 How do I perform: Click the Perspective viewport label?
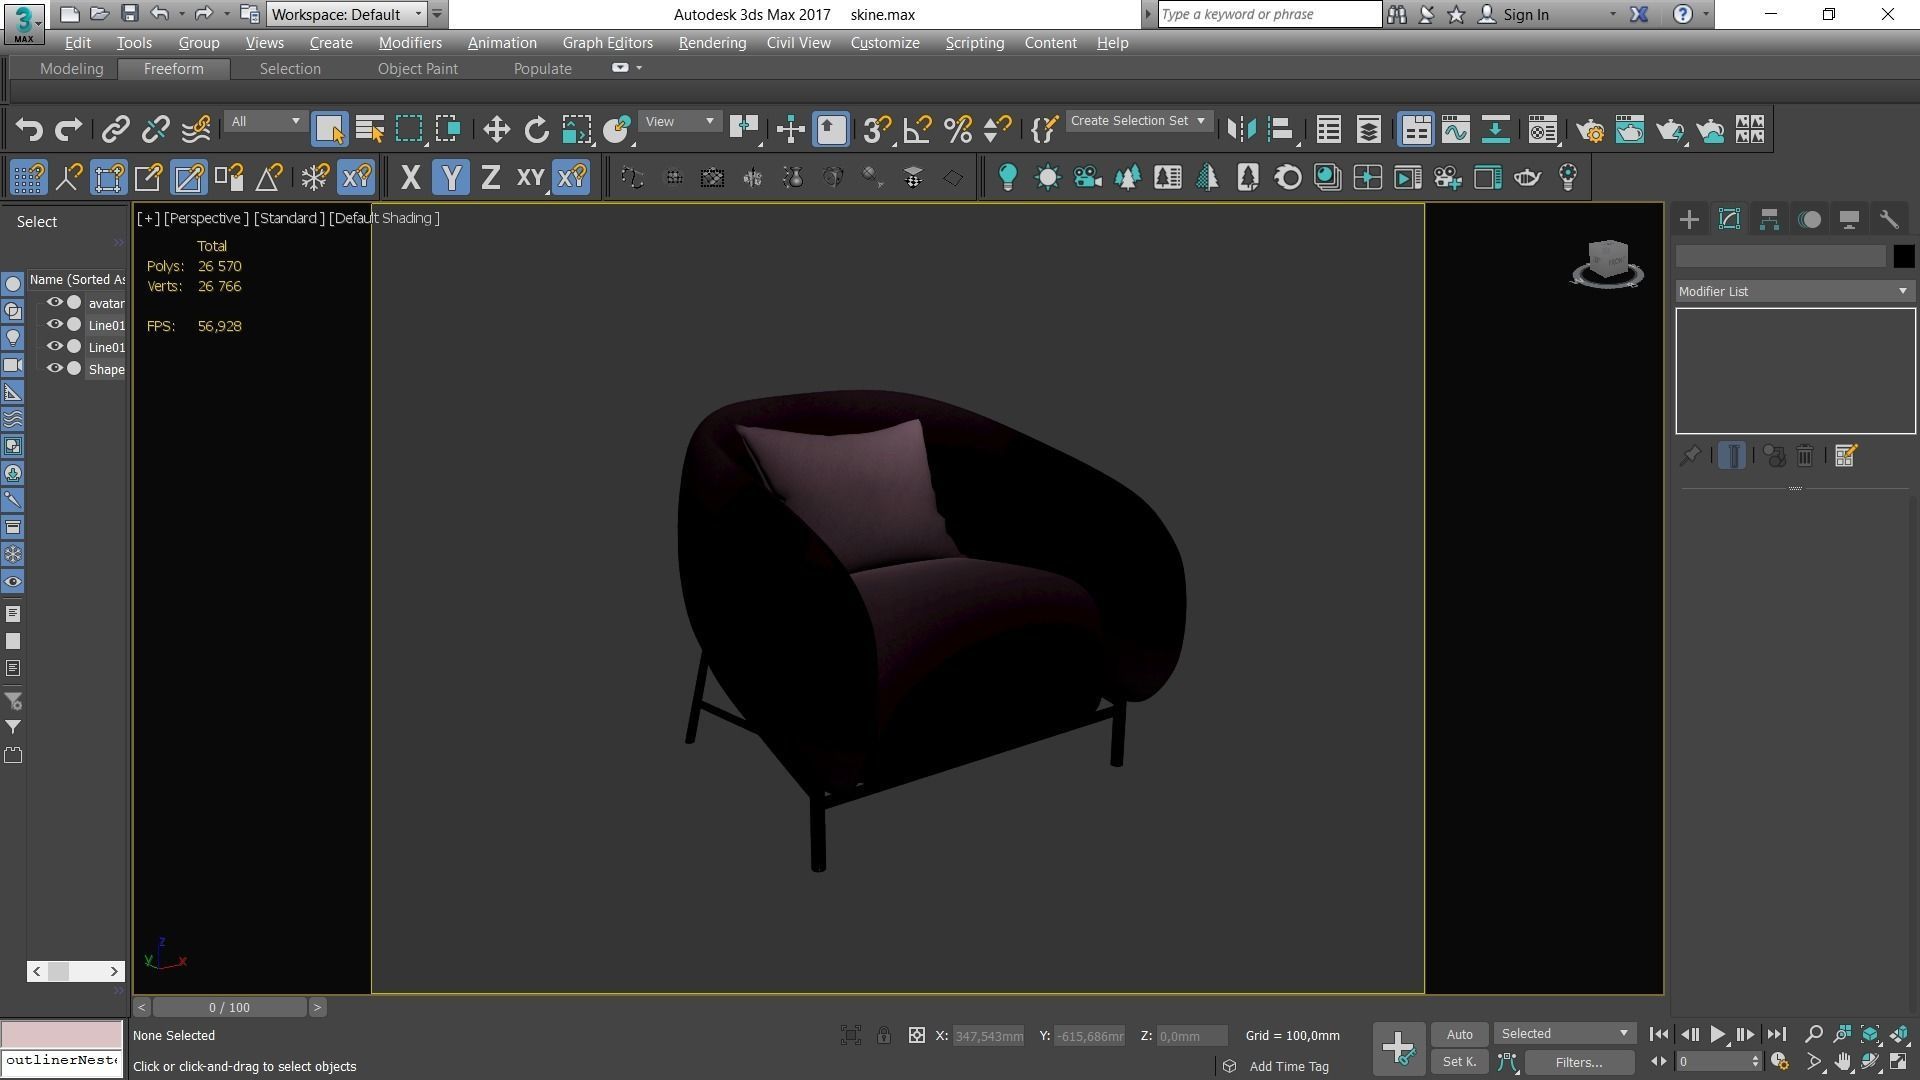(x=205, y=218)
